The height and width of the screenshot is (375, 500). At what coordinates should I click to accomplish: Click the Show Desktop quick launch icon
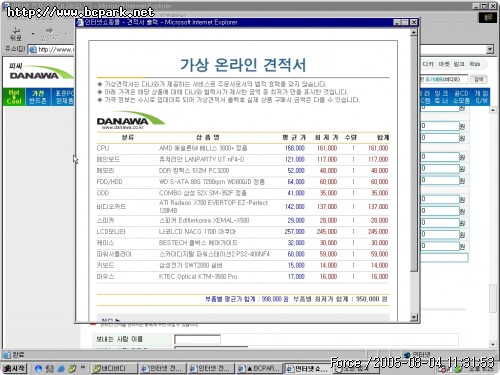[50, 368]
